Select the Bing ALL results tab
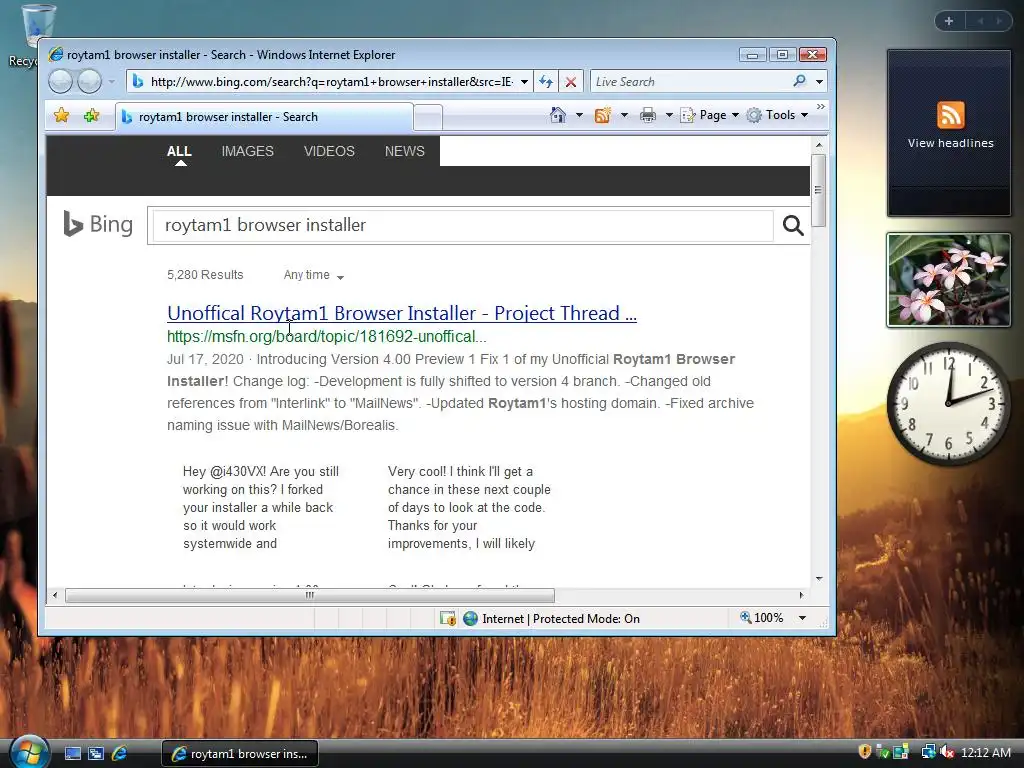Screen dimensions: 1024x768 [x=179, y=151]
